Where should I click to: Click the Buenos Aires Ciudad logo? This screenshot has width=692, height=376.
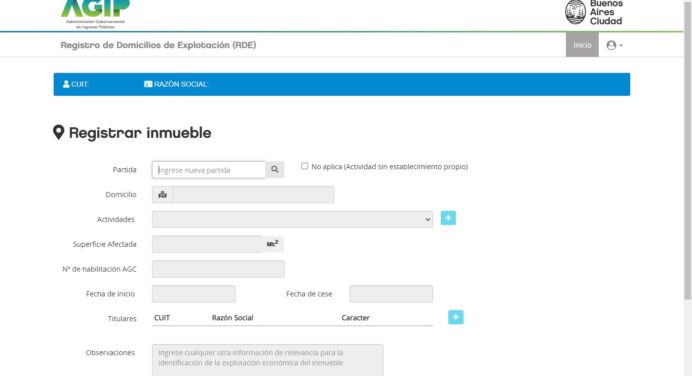pyautogui.click(x=594, y=12)
